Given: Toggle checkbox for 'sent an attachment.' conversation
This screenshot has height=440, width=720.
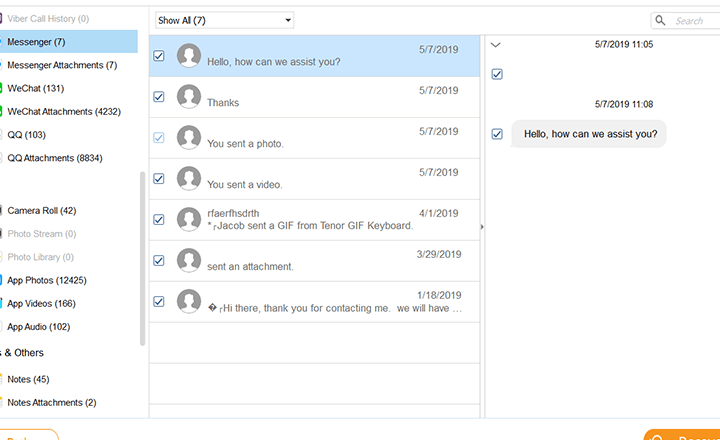Looking at the screenshot, I should [159, 260].
